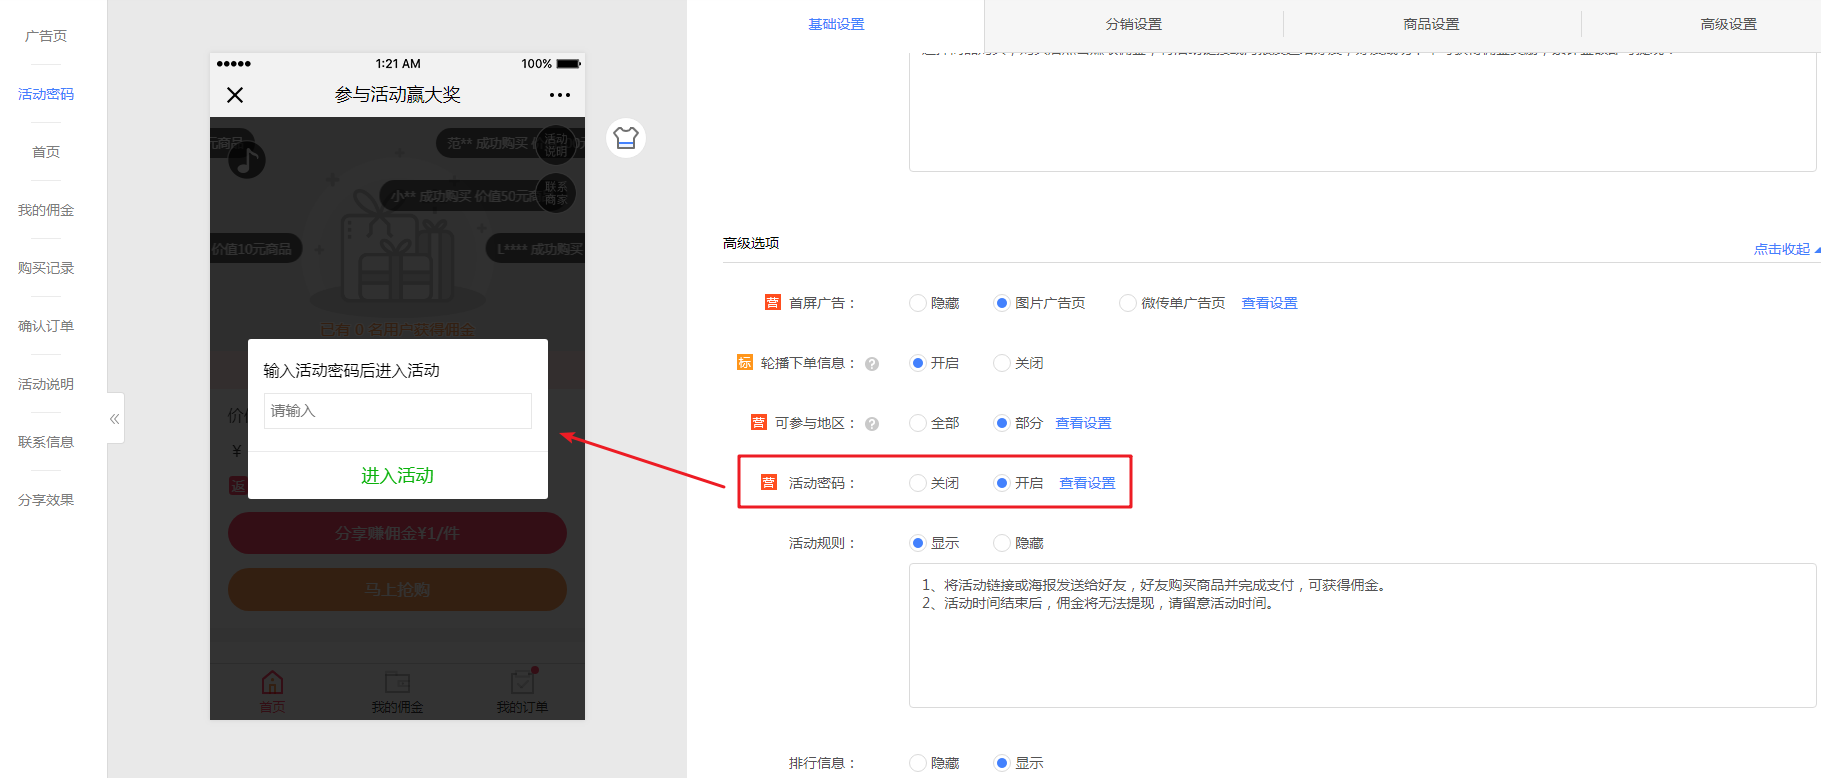Close the phone preview with the X icon
Image resolution: width=1821 pixels, height=778 pixels.
coord(235,95)
